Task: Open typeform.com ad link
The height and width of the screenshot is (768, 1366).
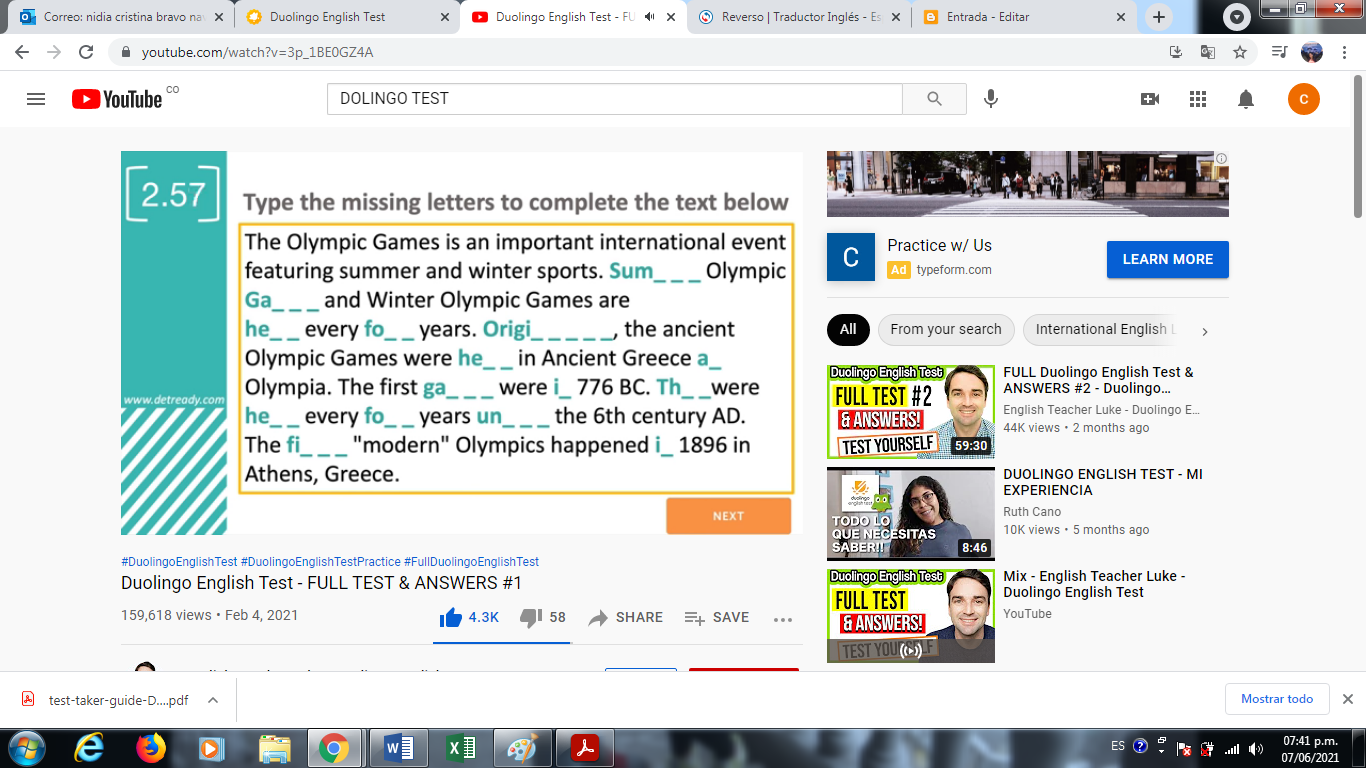Action: (x=954, y=270)
